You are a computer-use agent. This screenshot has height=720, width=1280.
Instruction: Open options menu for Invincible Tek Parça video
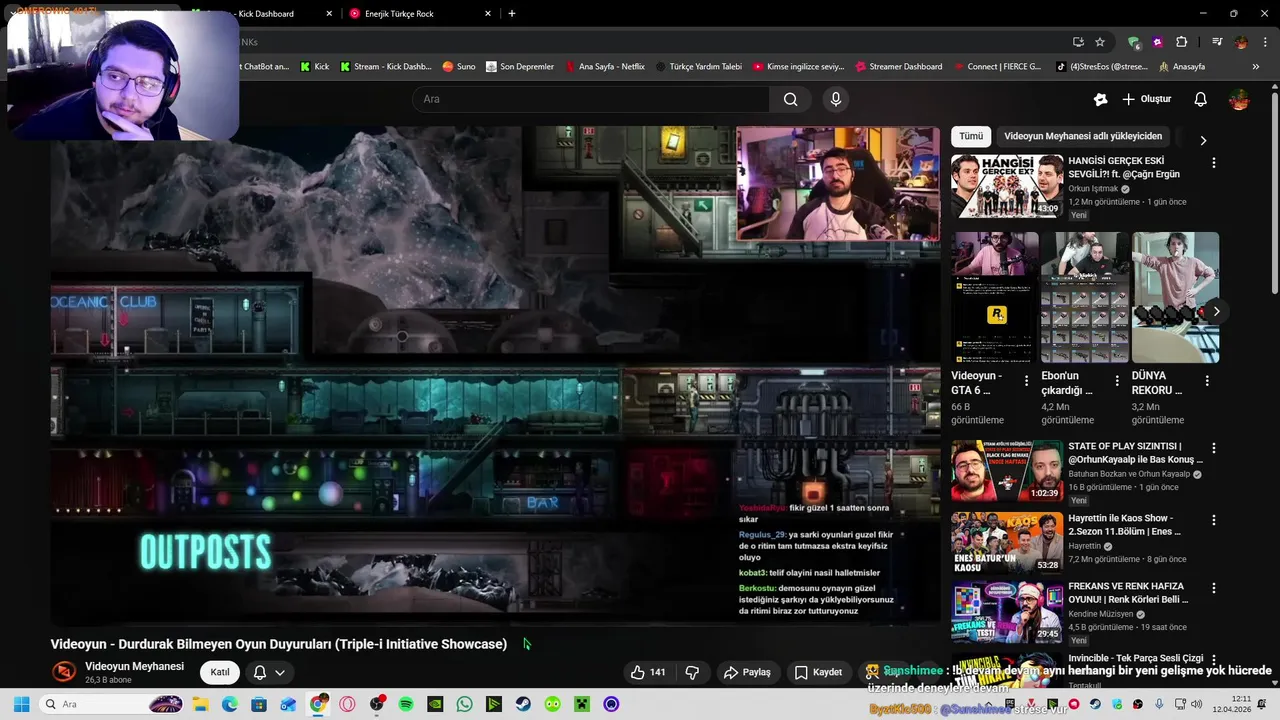1214,660
